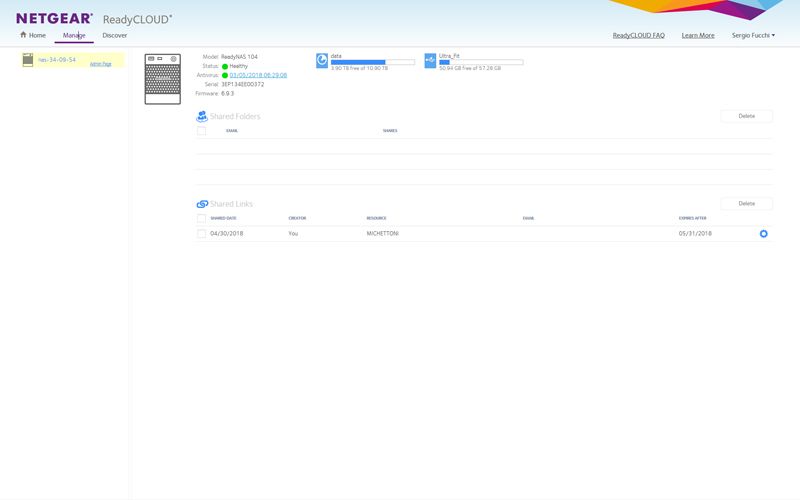This screenshot has height=500, width=800.
Task: Click the data volume disk icon
Action: [x=322, y=61]
